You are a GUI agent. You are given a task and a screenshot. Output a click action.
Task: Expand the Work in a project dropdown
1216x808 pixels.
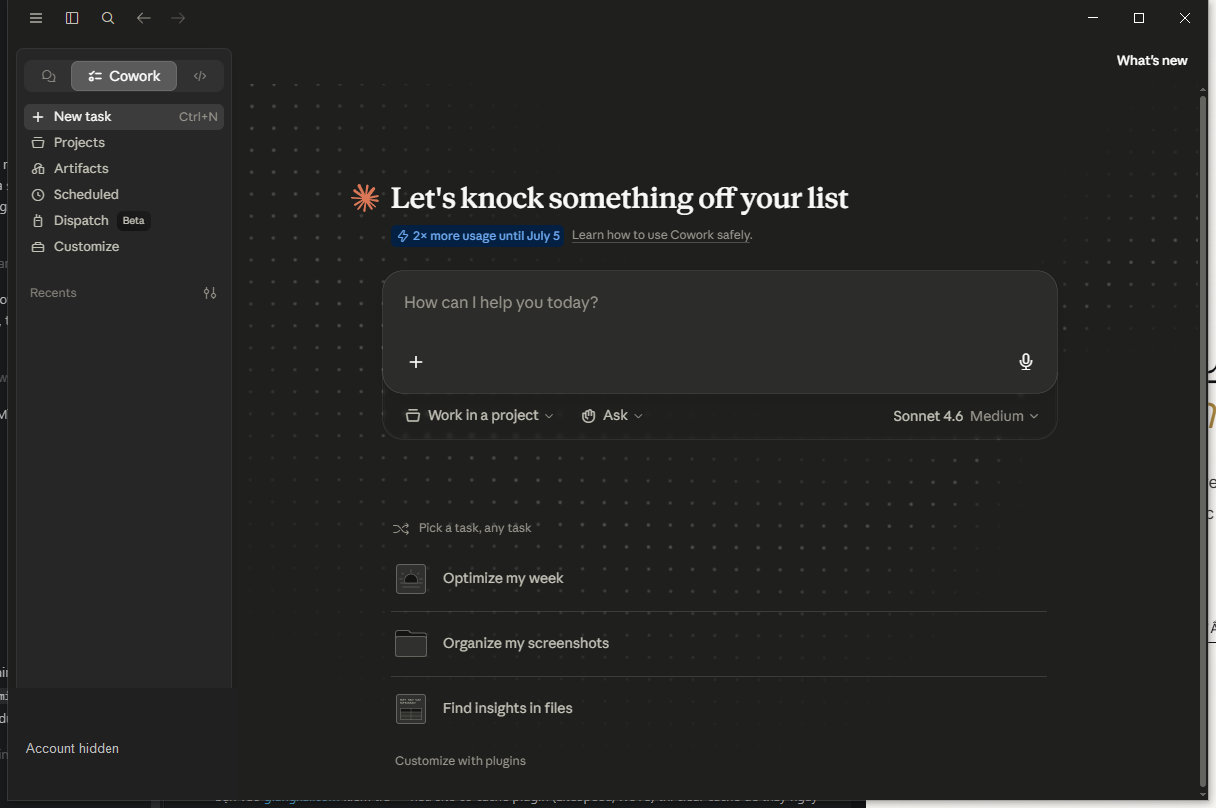(x=479, y=415)
